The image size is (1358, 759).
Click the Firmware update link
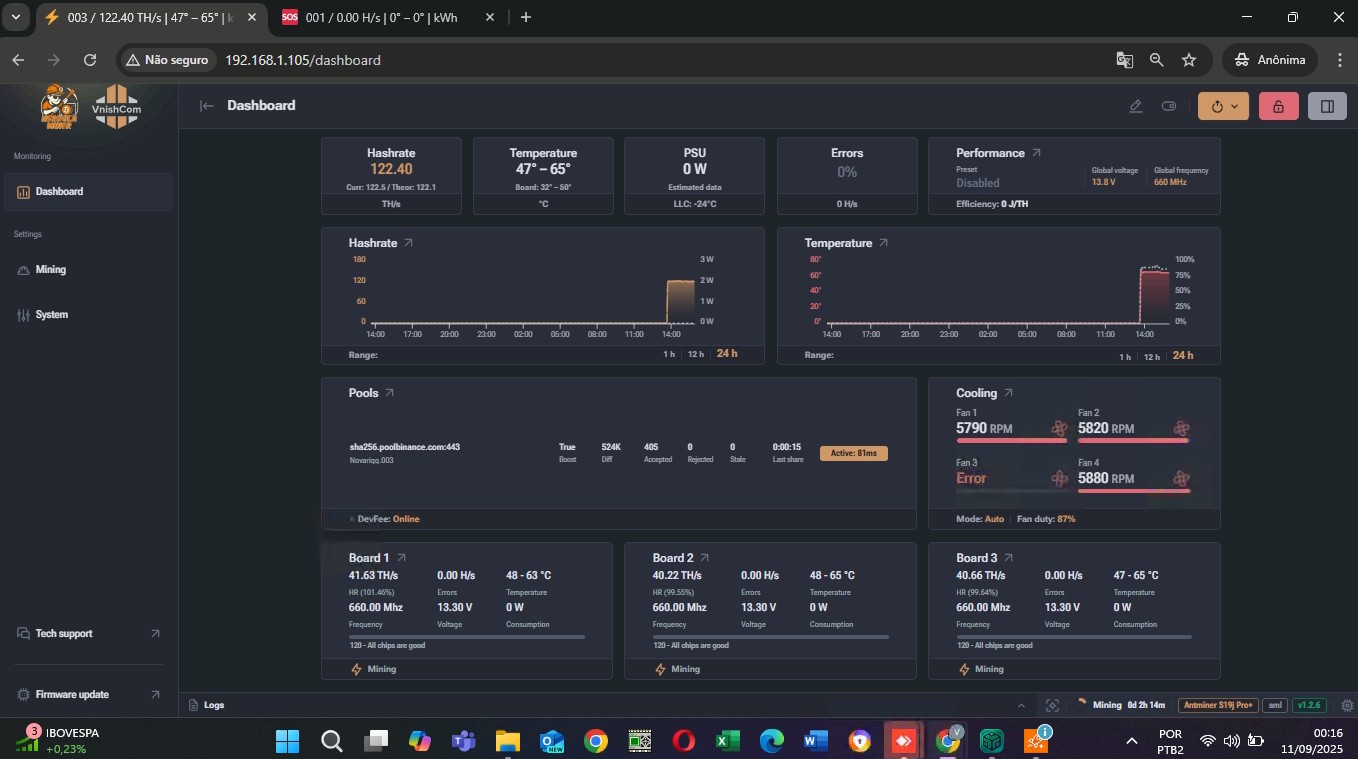pos(72,695)
